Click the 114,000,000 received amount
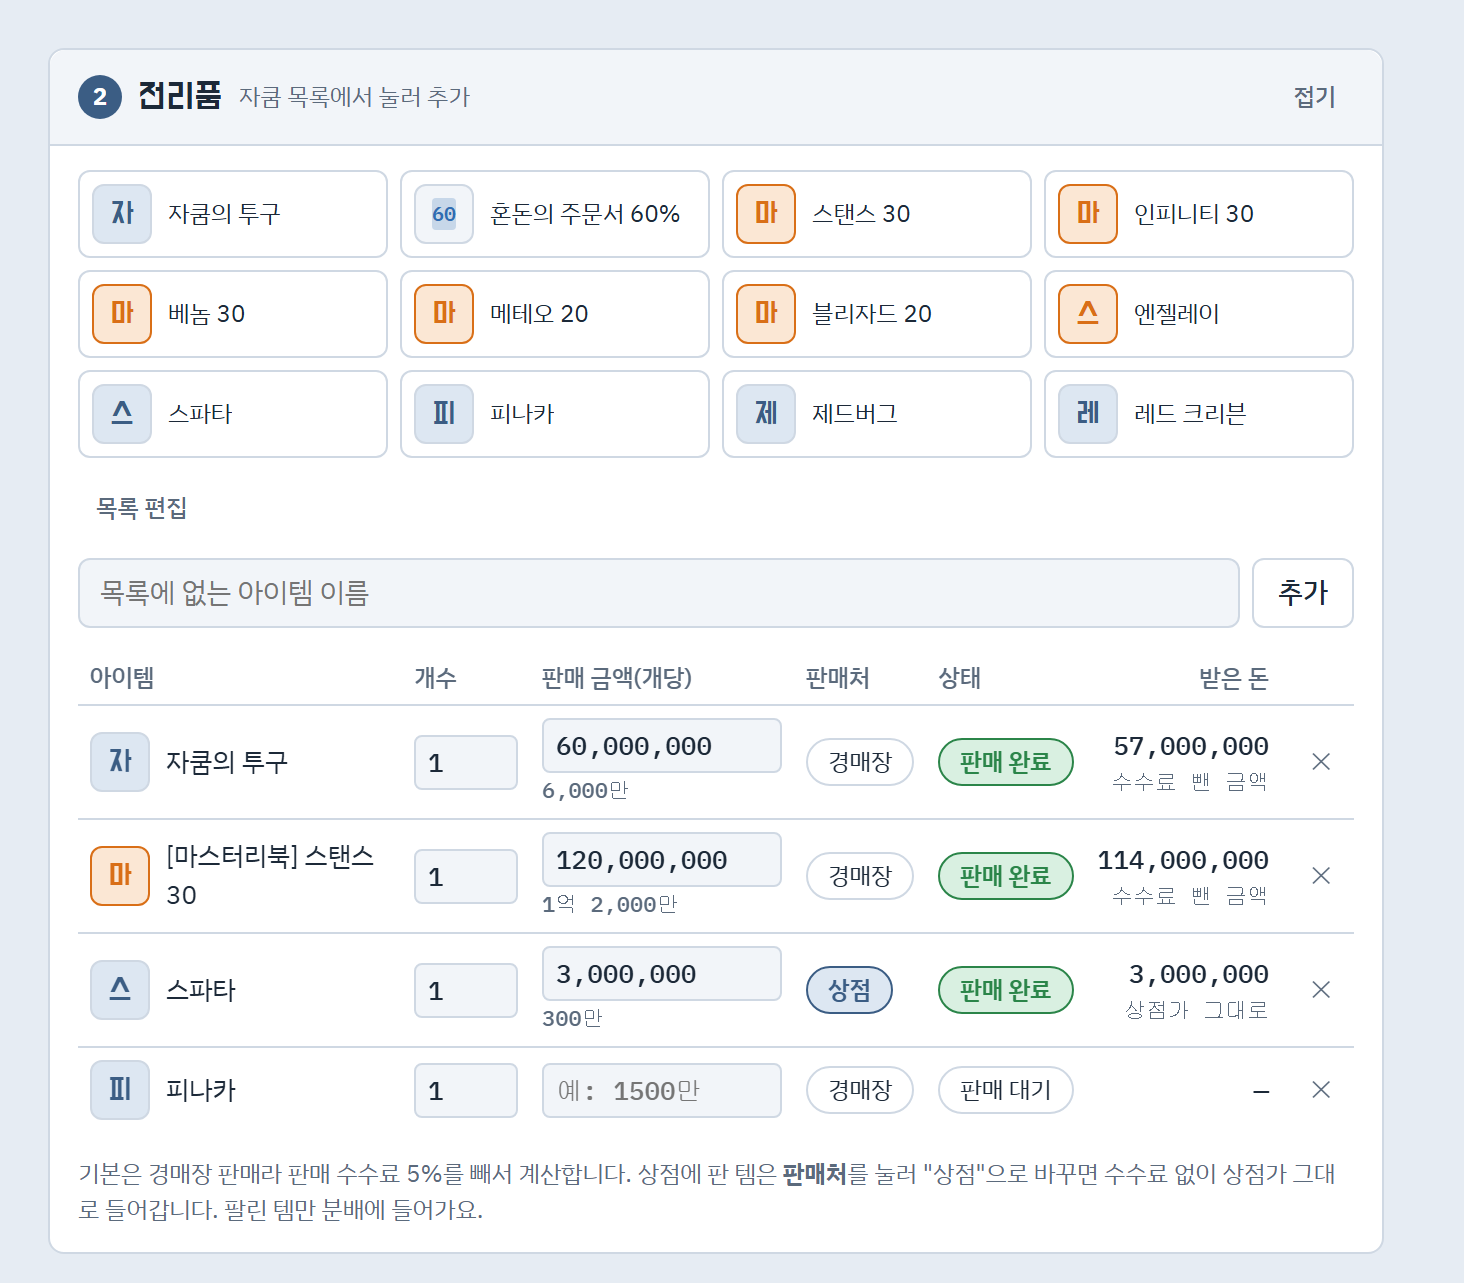The height and width of the screenshot is (1283, 1464). [1183, 861]
